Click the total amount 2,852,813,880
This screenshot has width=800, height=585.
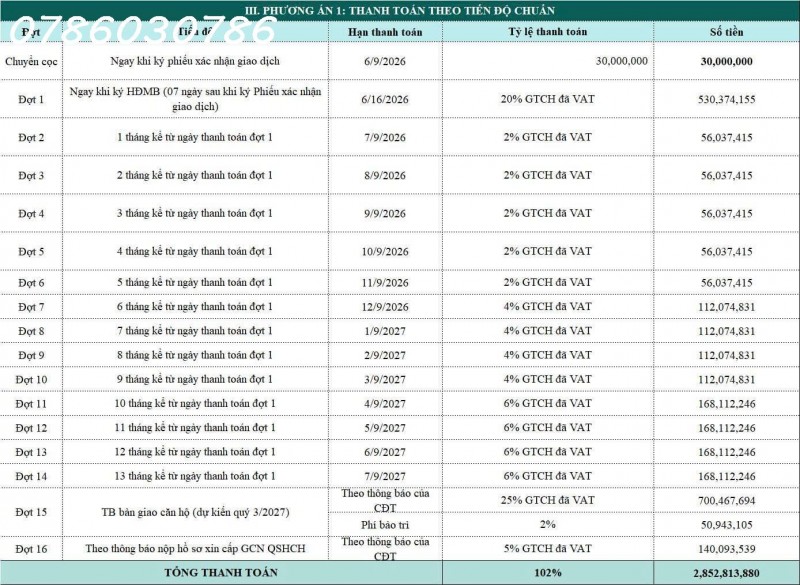pos(727,573)
